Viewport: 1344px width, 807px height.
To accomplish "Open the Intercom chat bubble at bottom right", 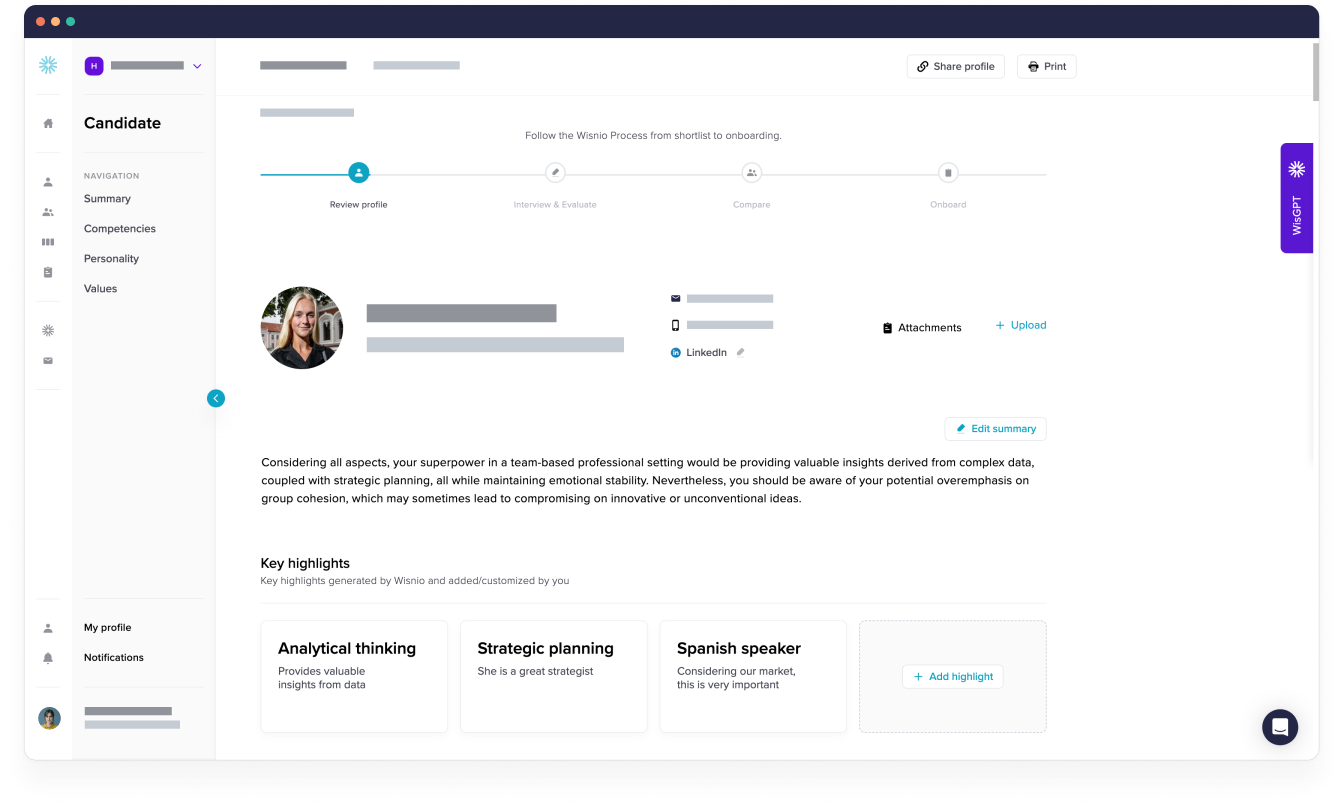I will pyautogui.click(x=1280, y=727).
